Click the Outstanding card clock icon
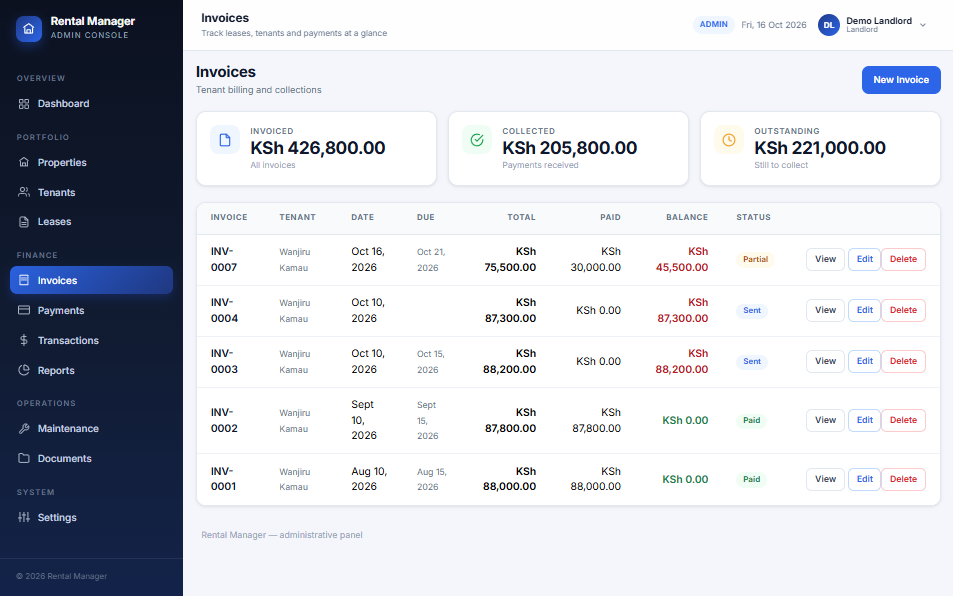953x596 pixels. pyautogui.click(x=729, y=140)
